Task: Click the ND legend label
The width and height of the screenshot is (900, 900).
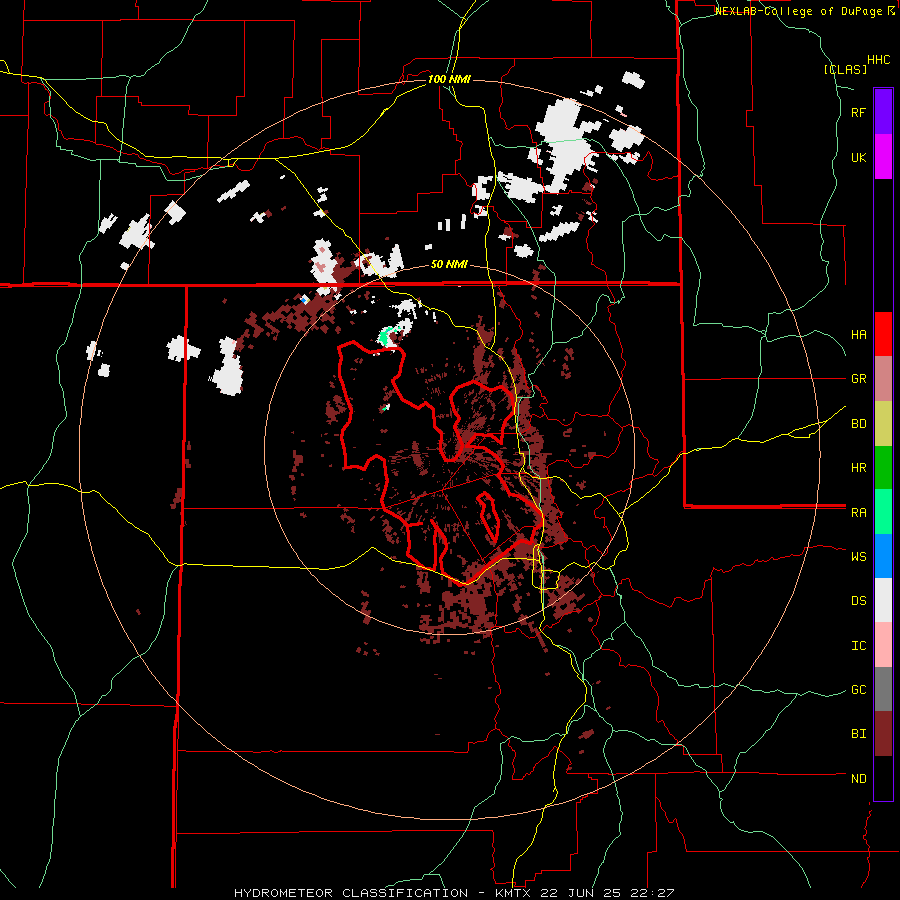Action: (858, 779)
